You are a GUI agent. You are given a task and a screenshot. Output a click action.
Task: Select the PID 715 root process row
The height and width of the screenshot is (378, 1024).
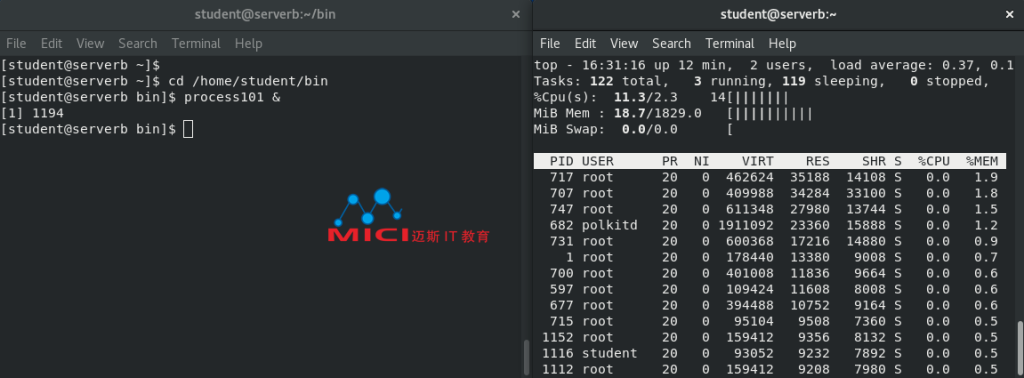click(770, 321)
